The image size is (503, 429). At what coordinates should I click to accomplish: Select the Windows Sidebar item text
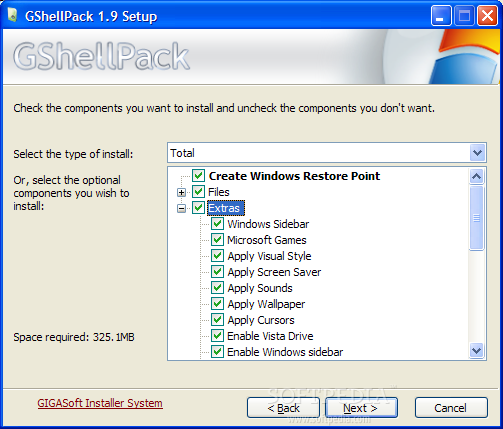(268, 224)
